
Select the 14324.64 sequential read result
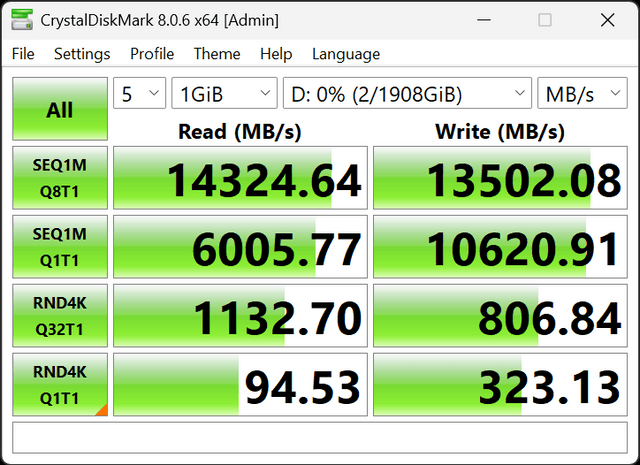click(240, 178)
